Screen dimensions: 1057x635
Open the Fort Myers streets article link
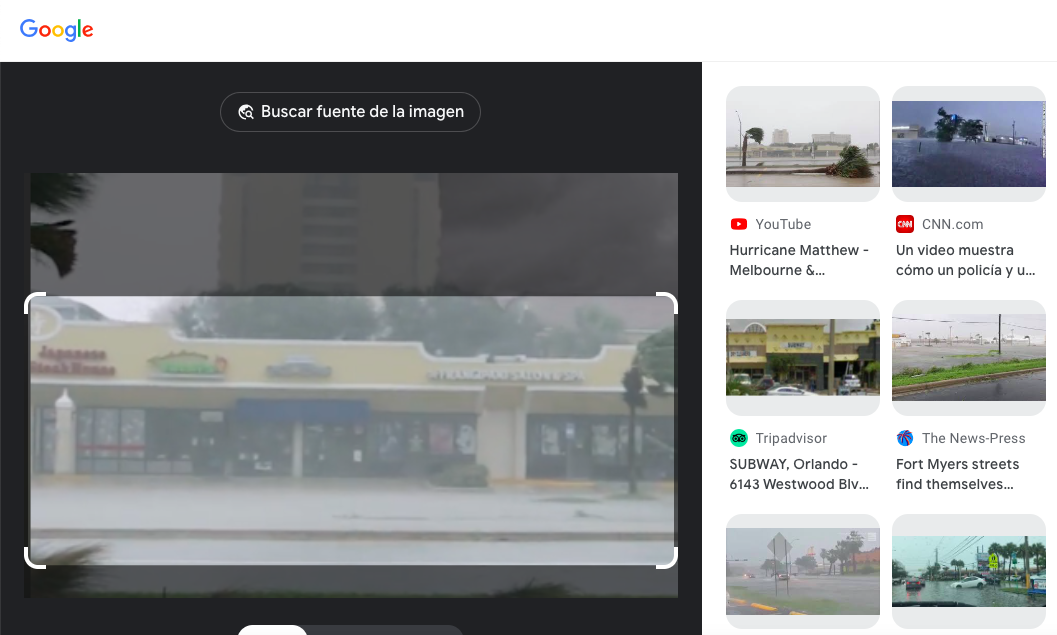[957, 474]
